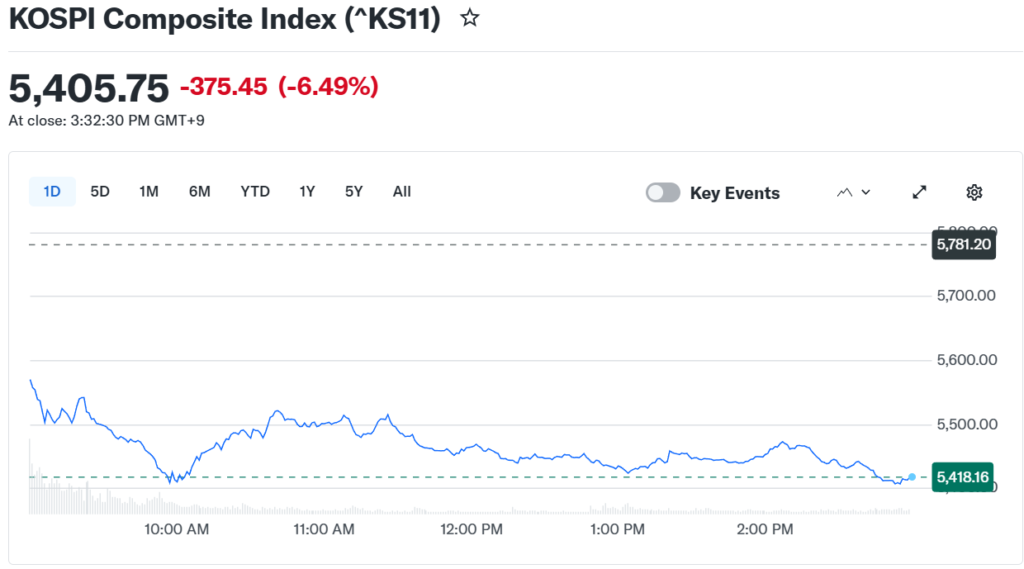Toggle the Key Events switch

(662, 193)
